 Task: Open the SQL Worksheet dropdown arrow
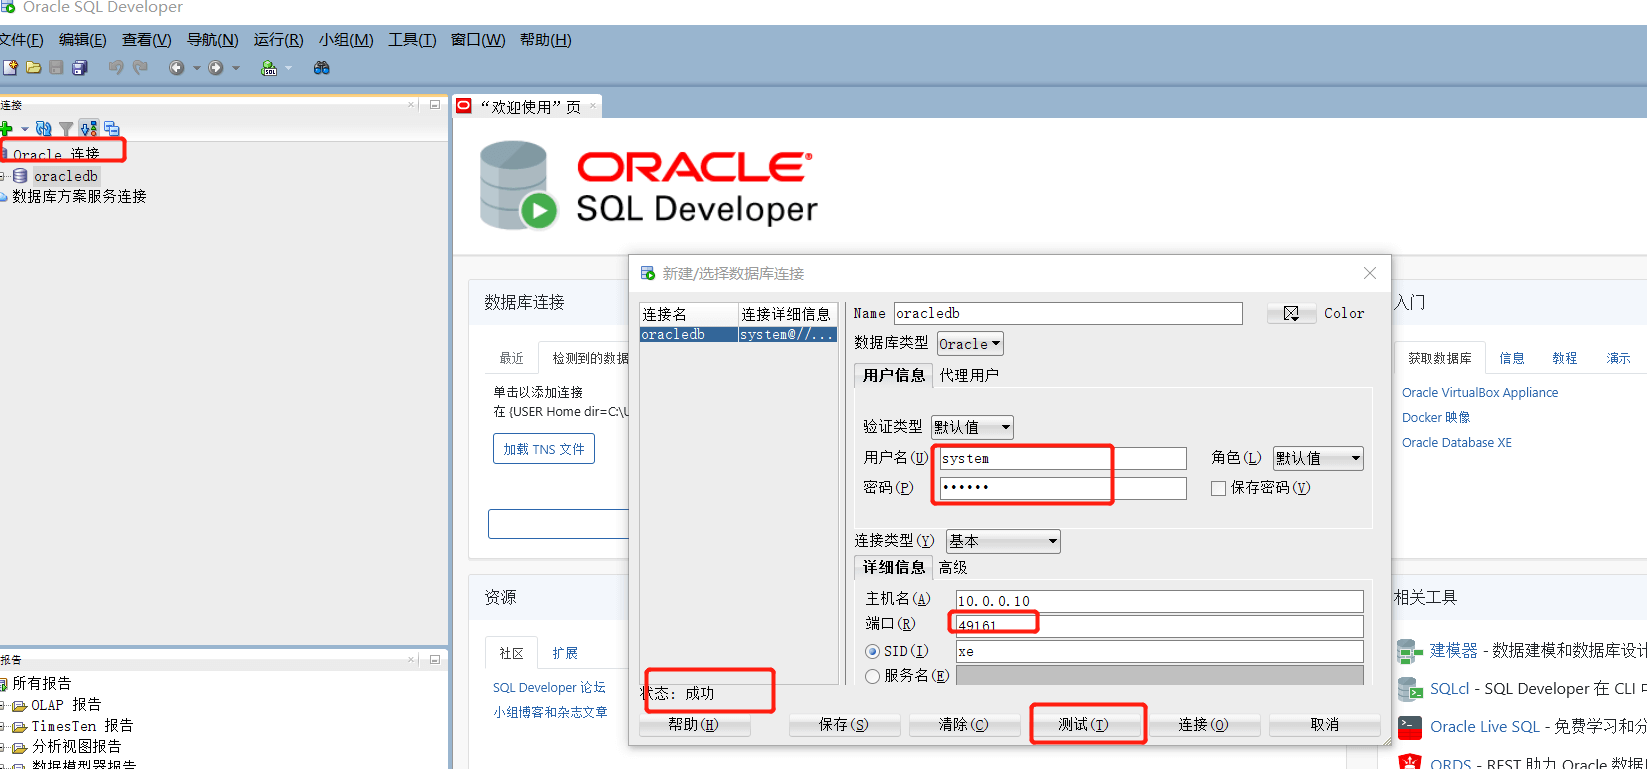click(x=289, y=68)
